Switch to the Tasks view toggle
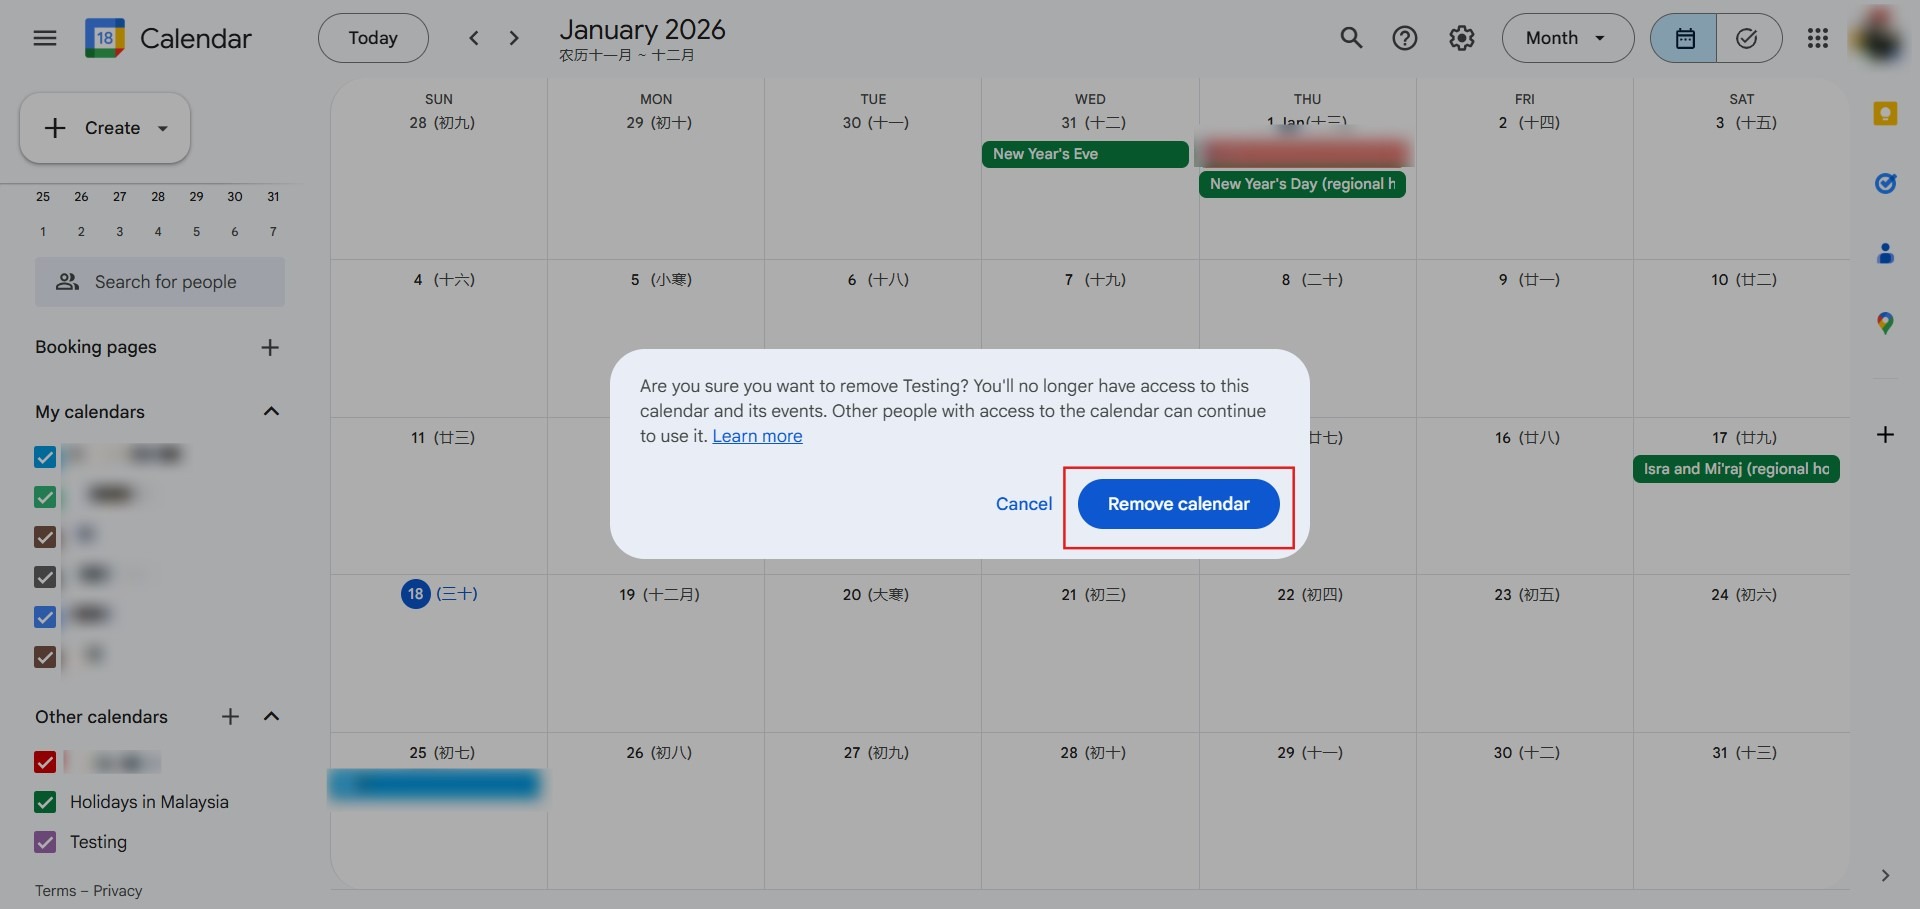Screen dimensions: 1920x909 tap(1747, 38)
